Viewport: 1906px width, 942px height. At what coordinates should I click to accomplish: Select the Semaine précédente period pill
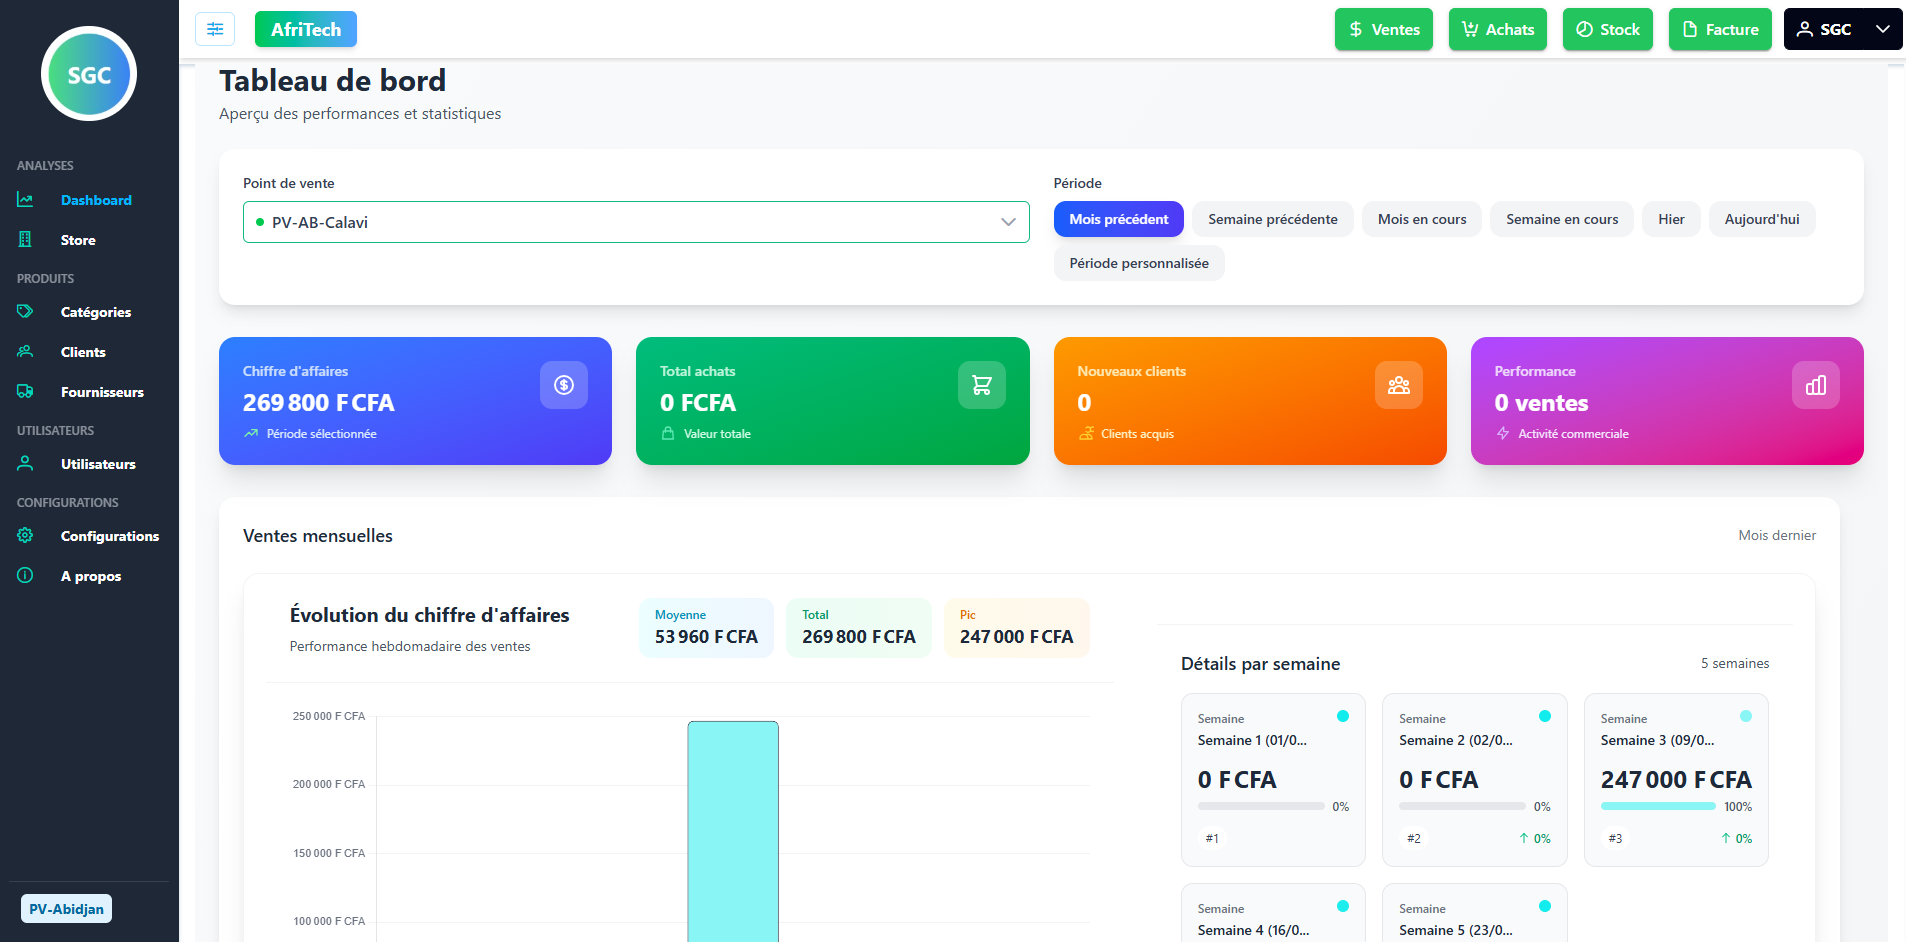1272,219
